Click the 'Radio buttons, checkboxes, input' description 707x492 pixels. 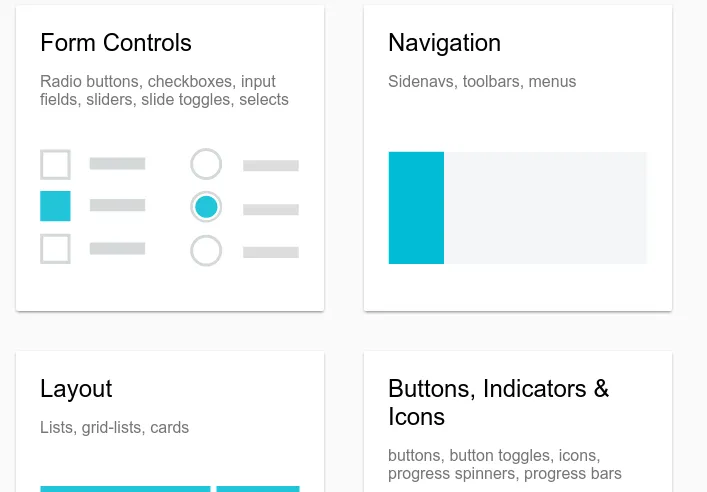pos(158,82)
